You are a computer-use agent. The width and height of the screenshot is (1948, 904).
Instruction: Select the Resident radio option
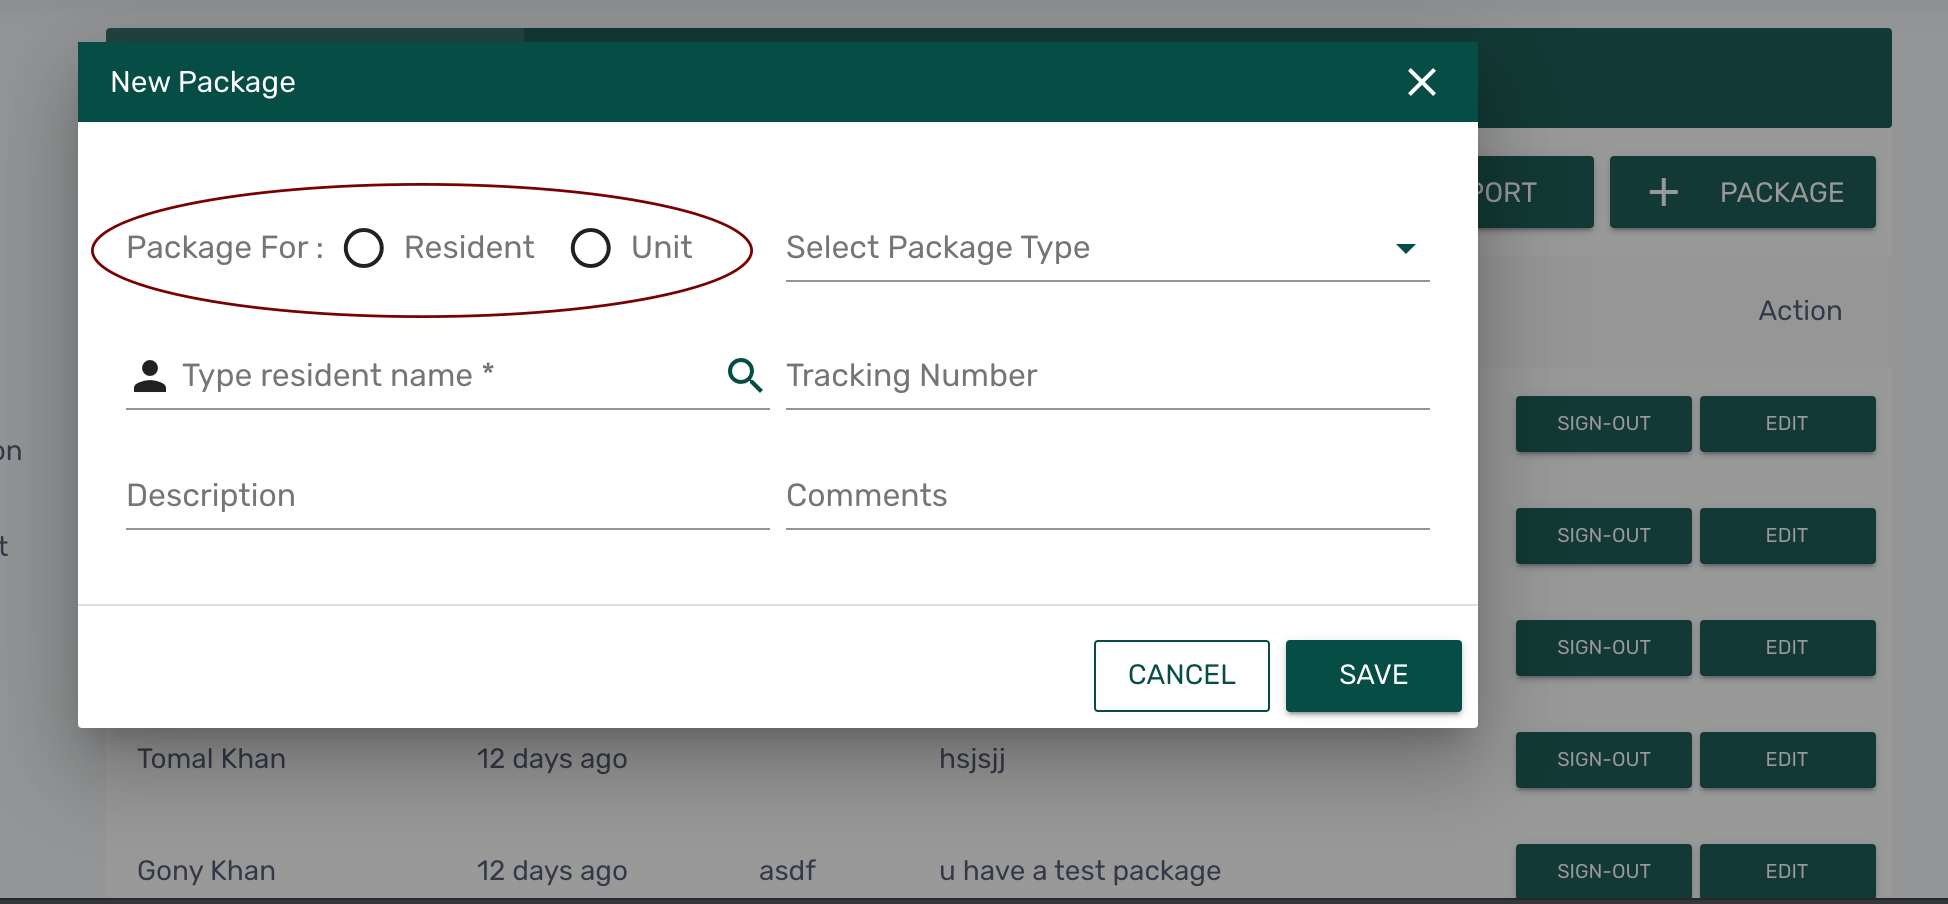click(364, 248)
